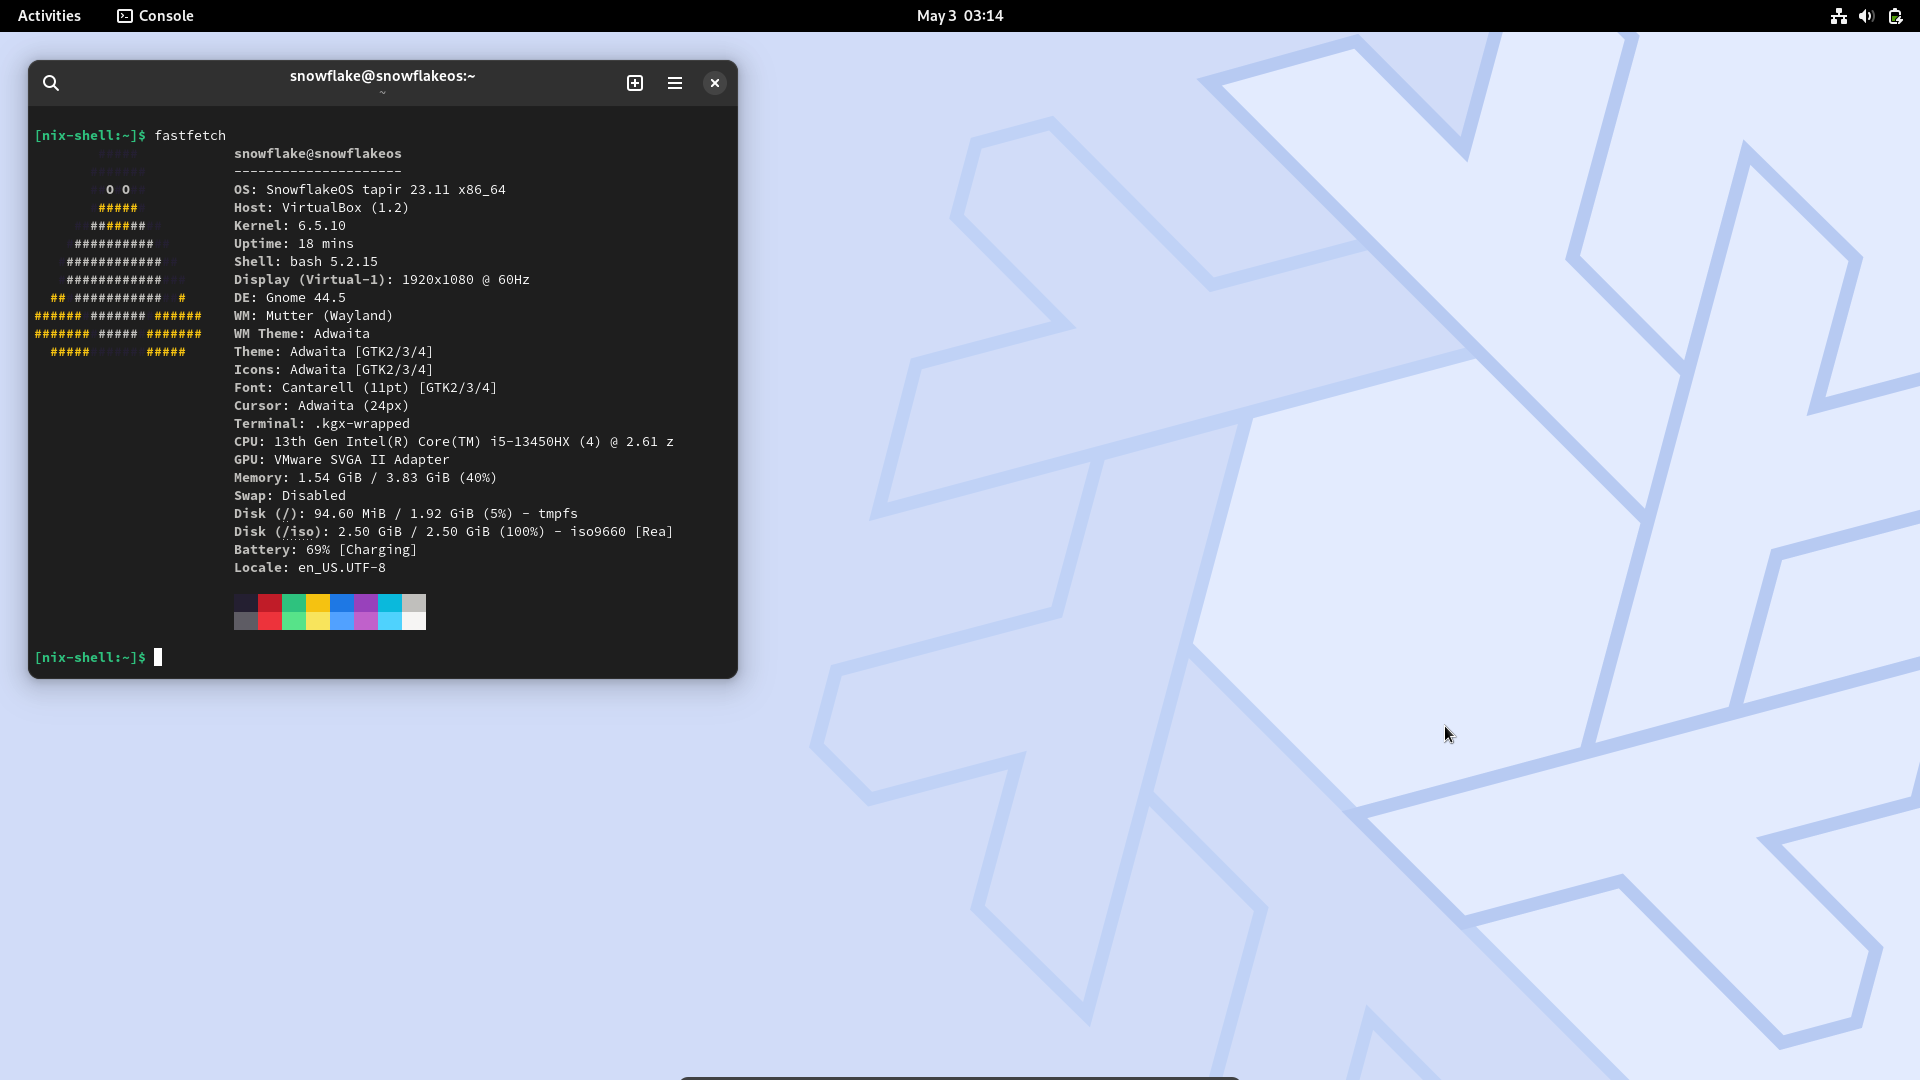Open the date and time calendar popup
Screen dimensions: 1920x1080
[959, 16]
